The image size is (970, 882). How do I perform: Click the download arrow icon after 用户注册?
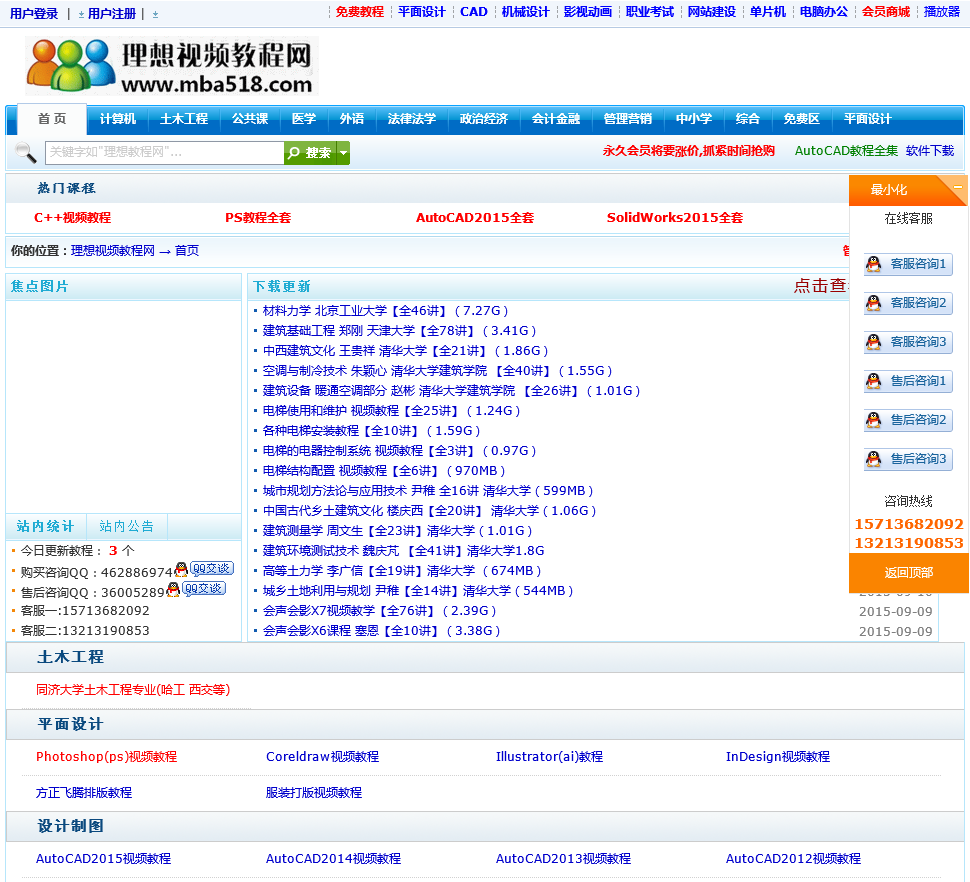[155, 14]
